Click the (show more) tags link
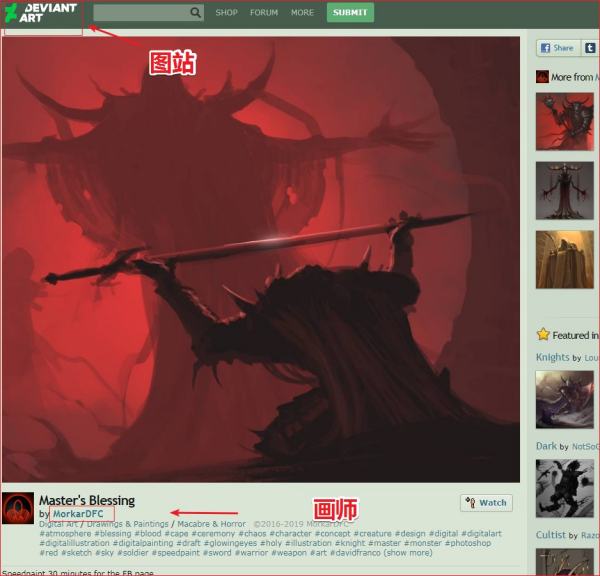 pyautogui.click(x=408, y=553)
